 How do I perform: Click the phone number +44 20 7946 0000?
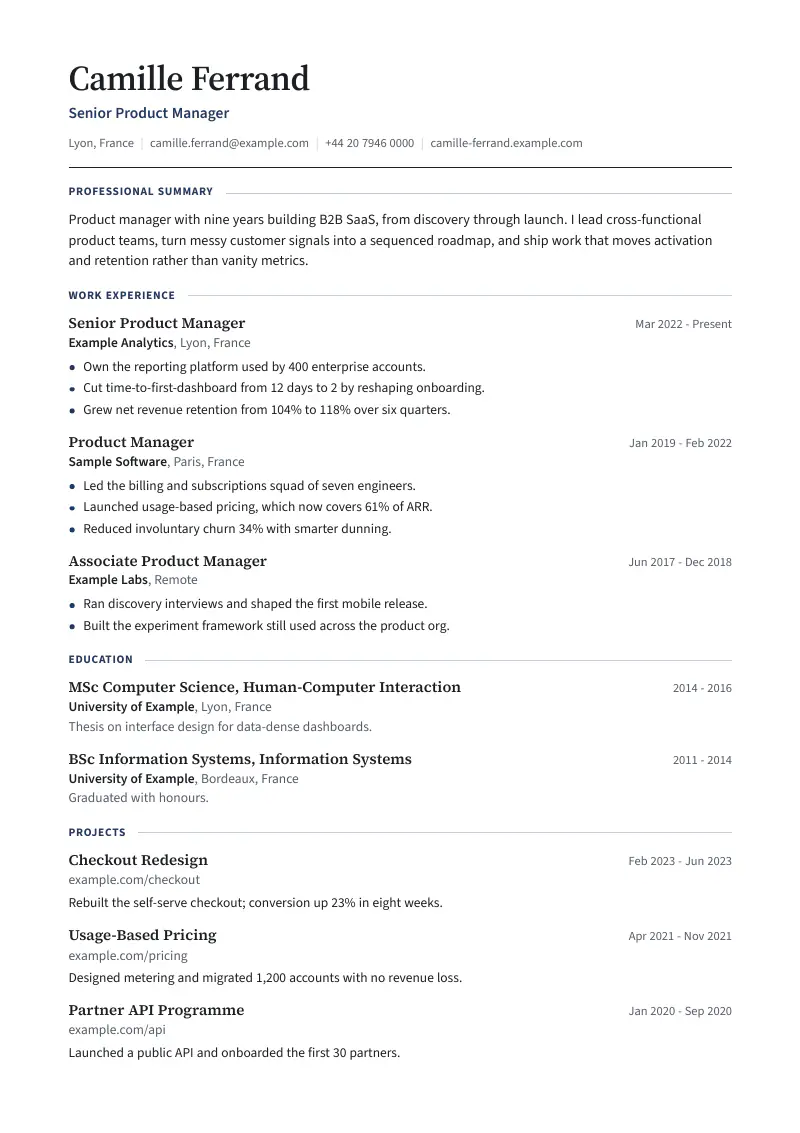coord(369,143)
